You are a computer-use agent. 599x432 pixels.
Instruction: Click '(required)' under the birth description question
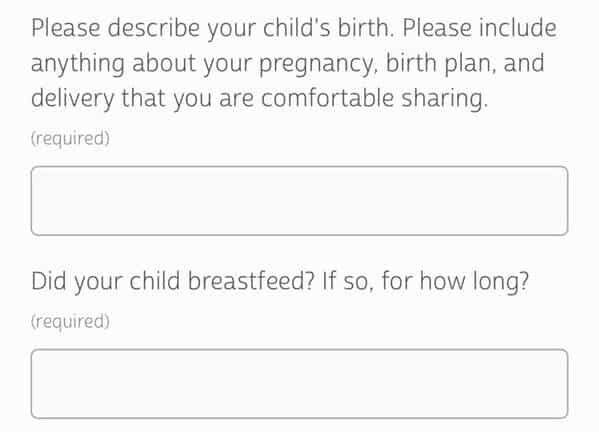click(x=70, y=139)
